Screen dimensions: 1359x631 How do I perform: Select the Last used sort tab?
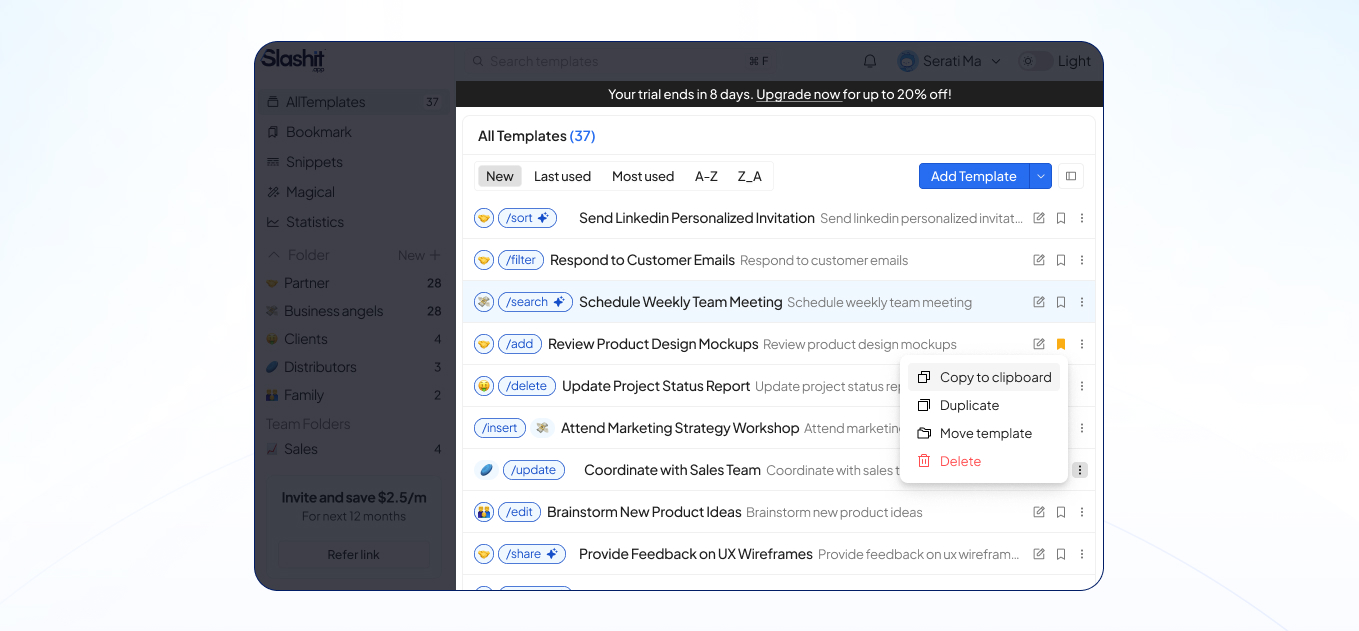[562, 176]
